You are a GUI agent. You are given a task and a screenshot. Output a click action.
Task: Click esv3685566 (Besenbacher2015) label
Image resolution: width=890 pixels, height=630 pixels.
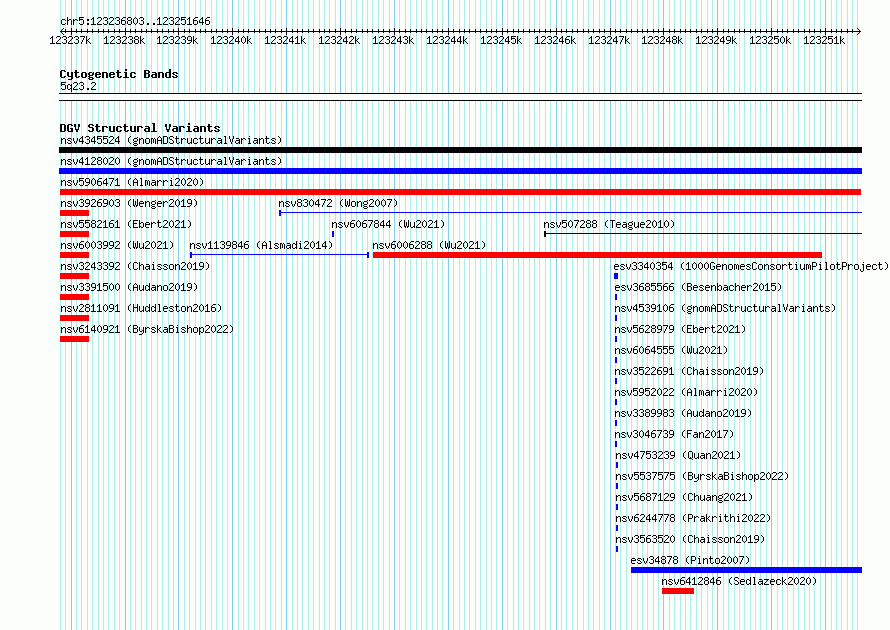698,287
